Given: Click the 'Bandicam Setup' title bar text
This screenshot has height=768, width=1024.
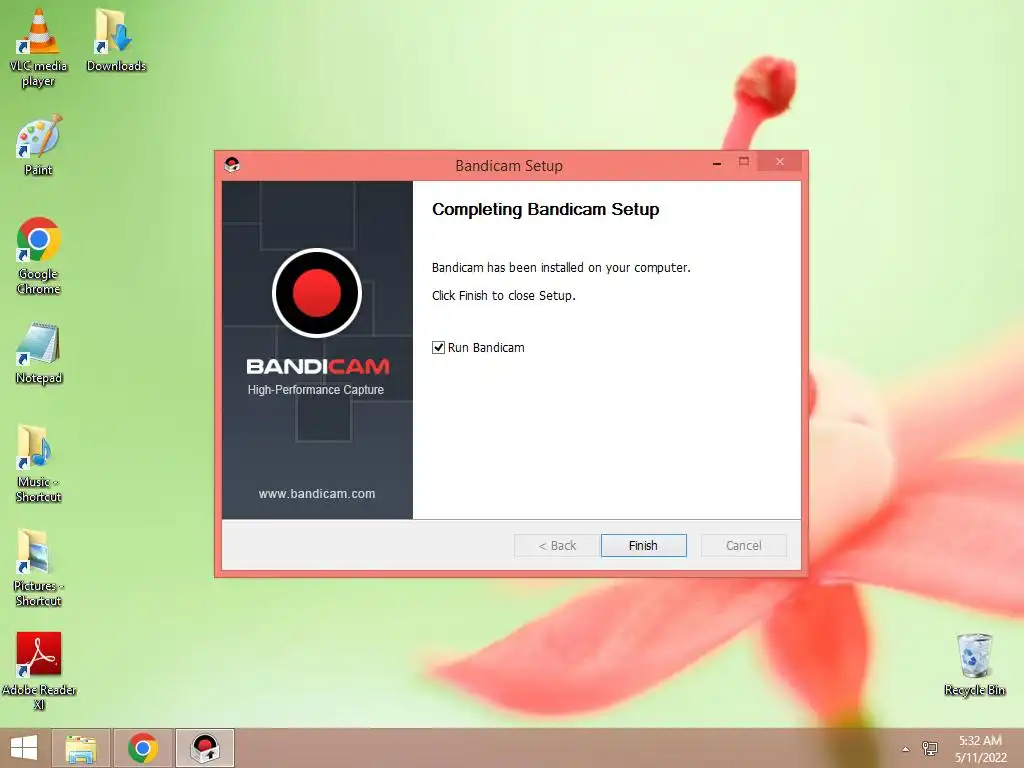Looking at the screenshot, I should [509, 166].
